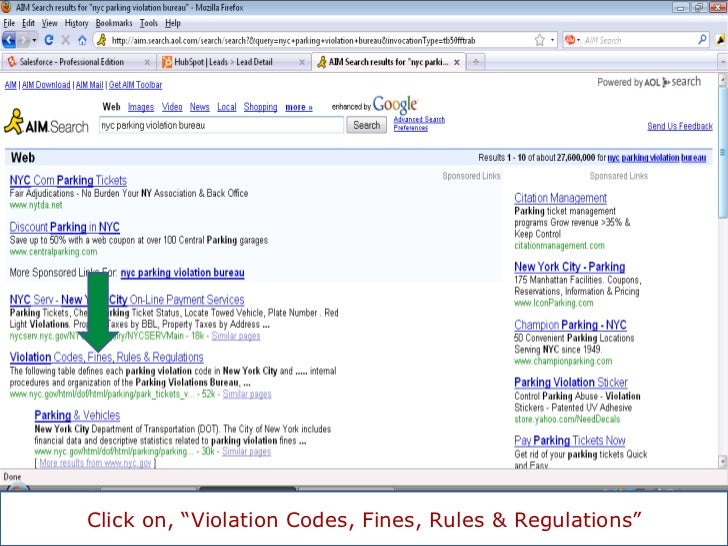Open the View menu
This screenshot has height=546, width=728.
[x=50, y=23]
